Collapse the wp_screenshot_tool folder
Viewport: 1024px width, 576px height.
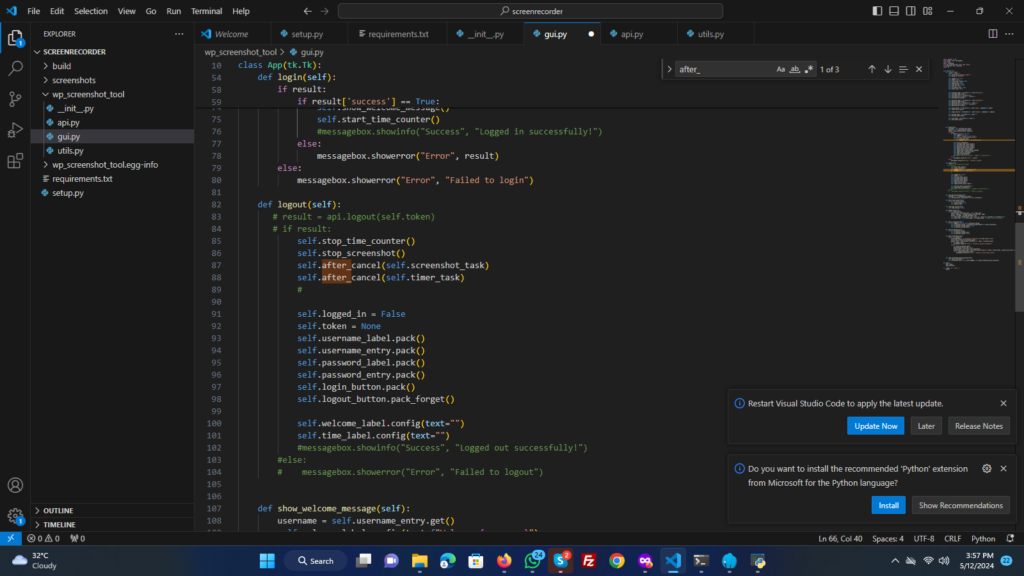pos(88,94)
